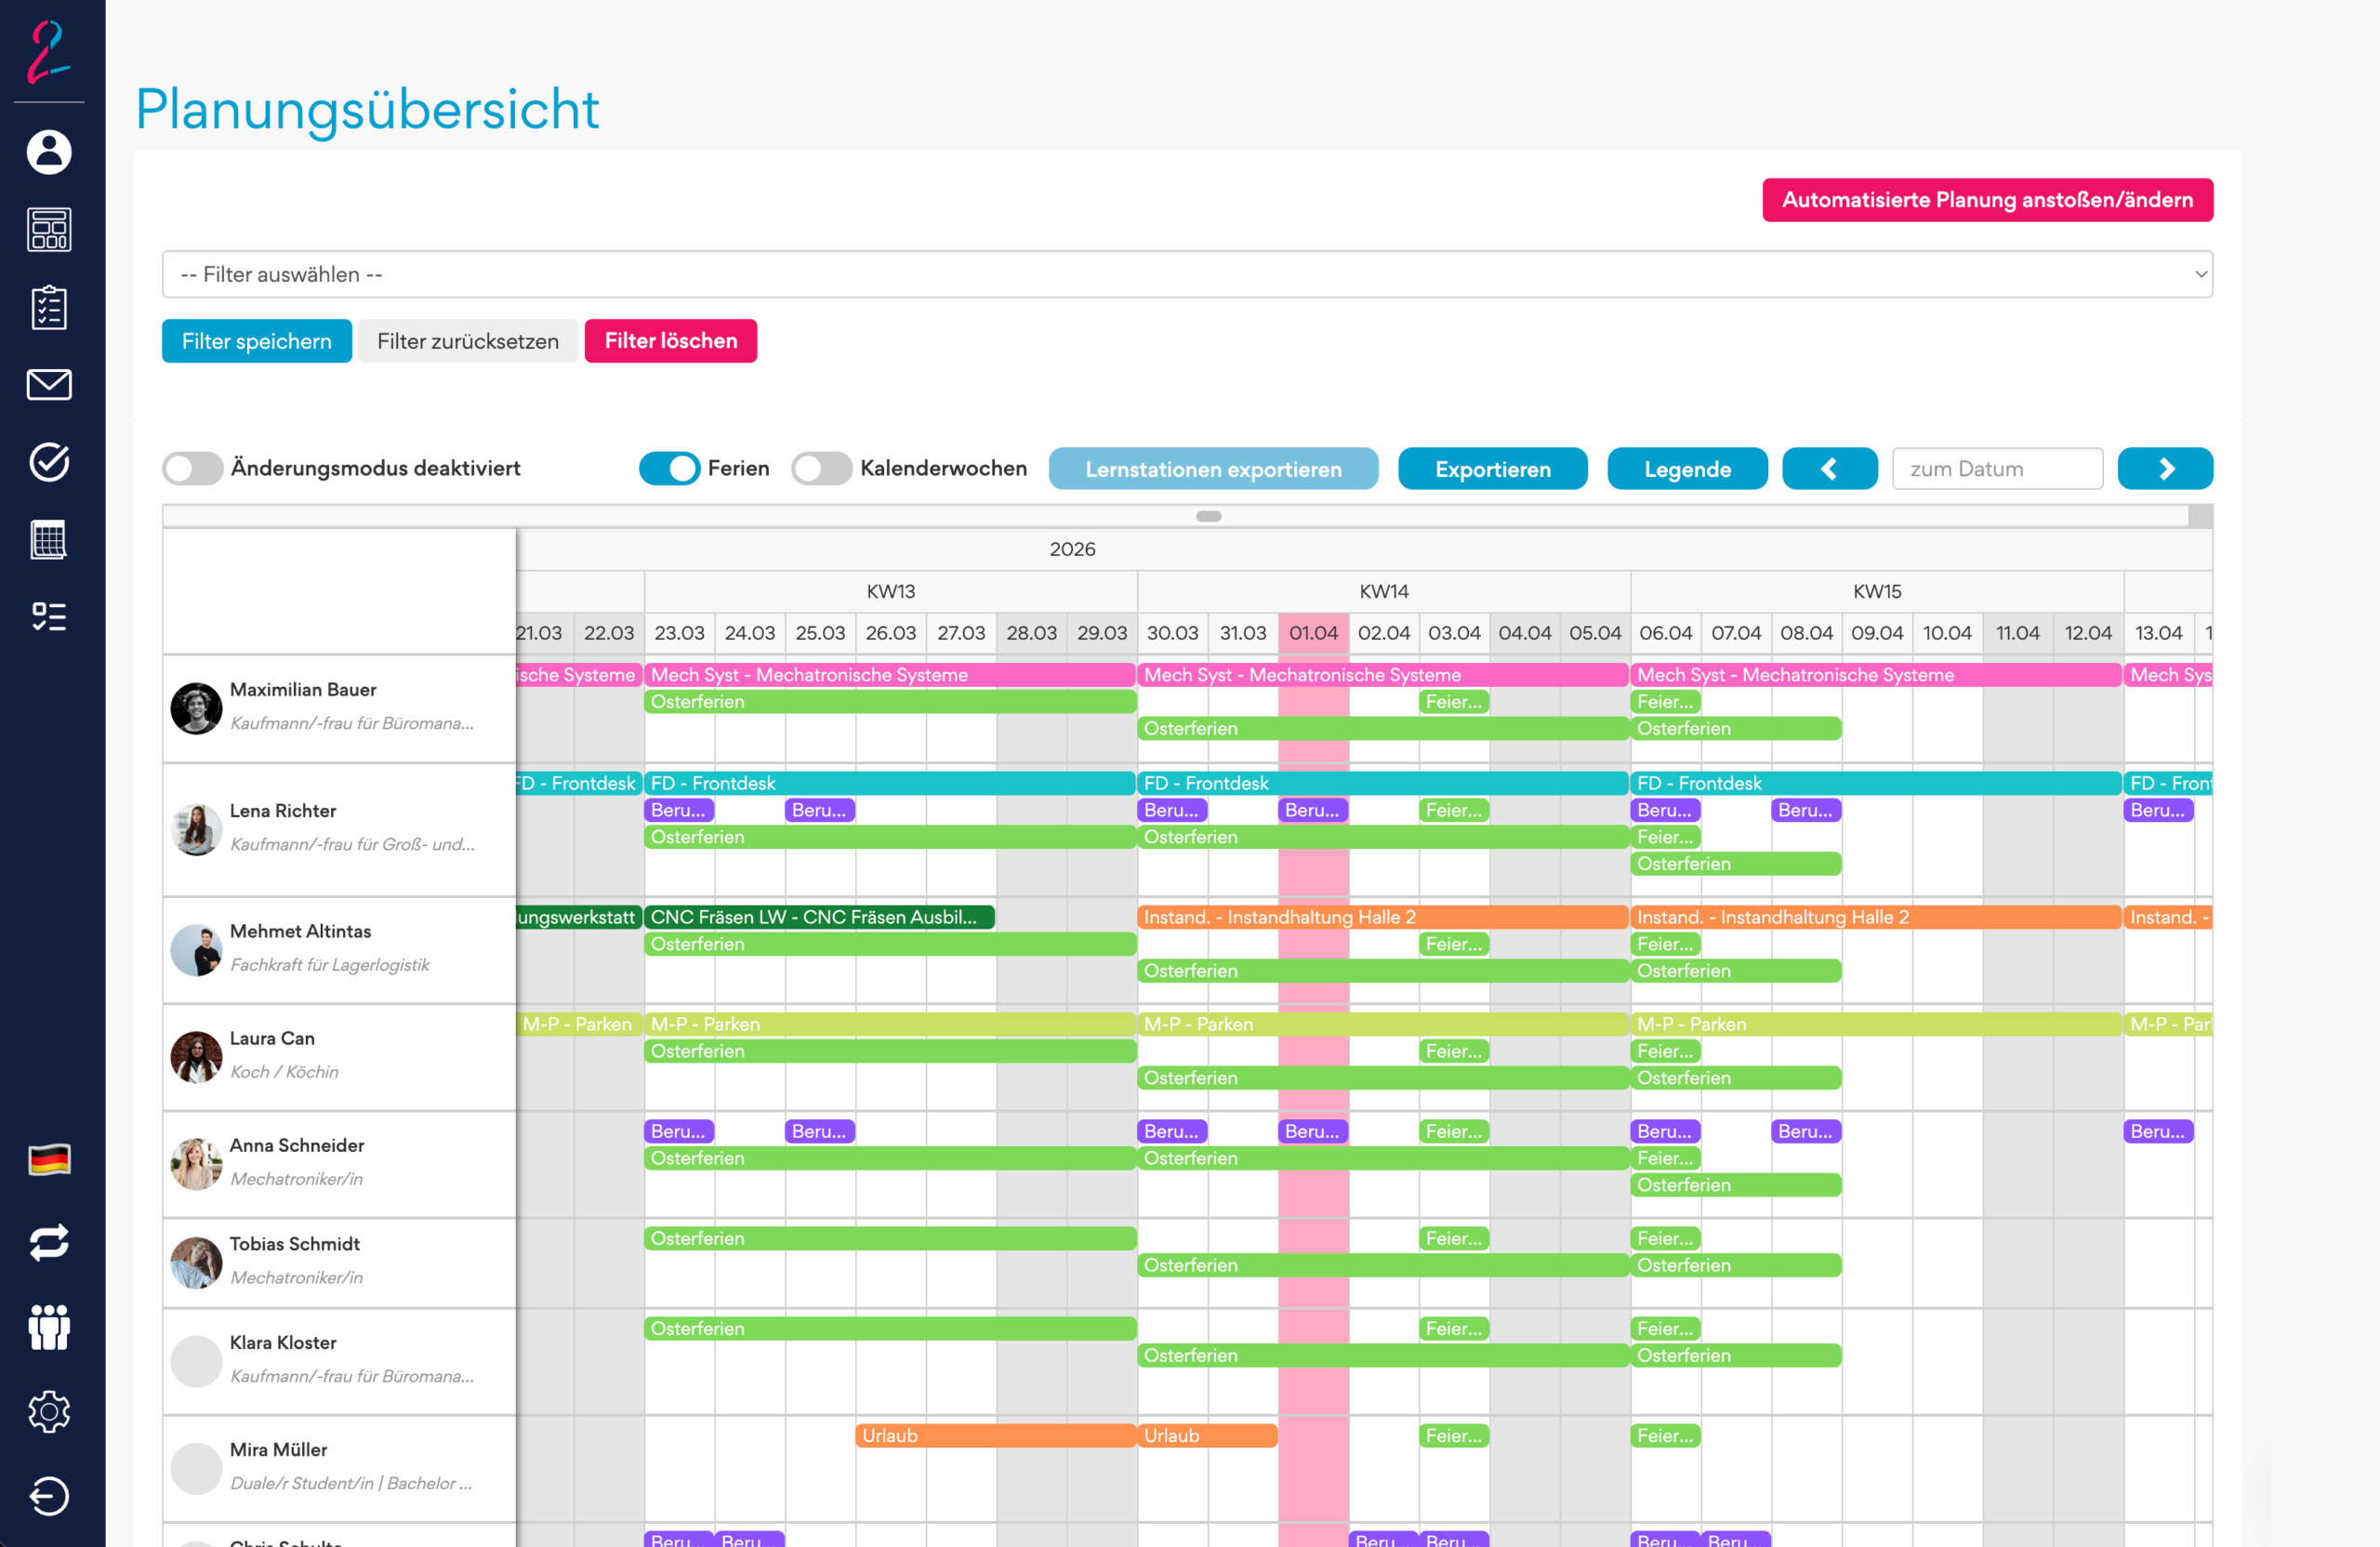The image size is (2380, 1547).
Task: Click the horizontal timeline scrollbar handle
Action: 1208,516
